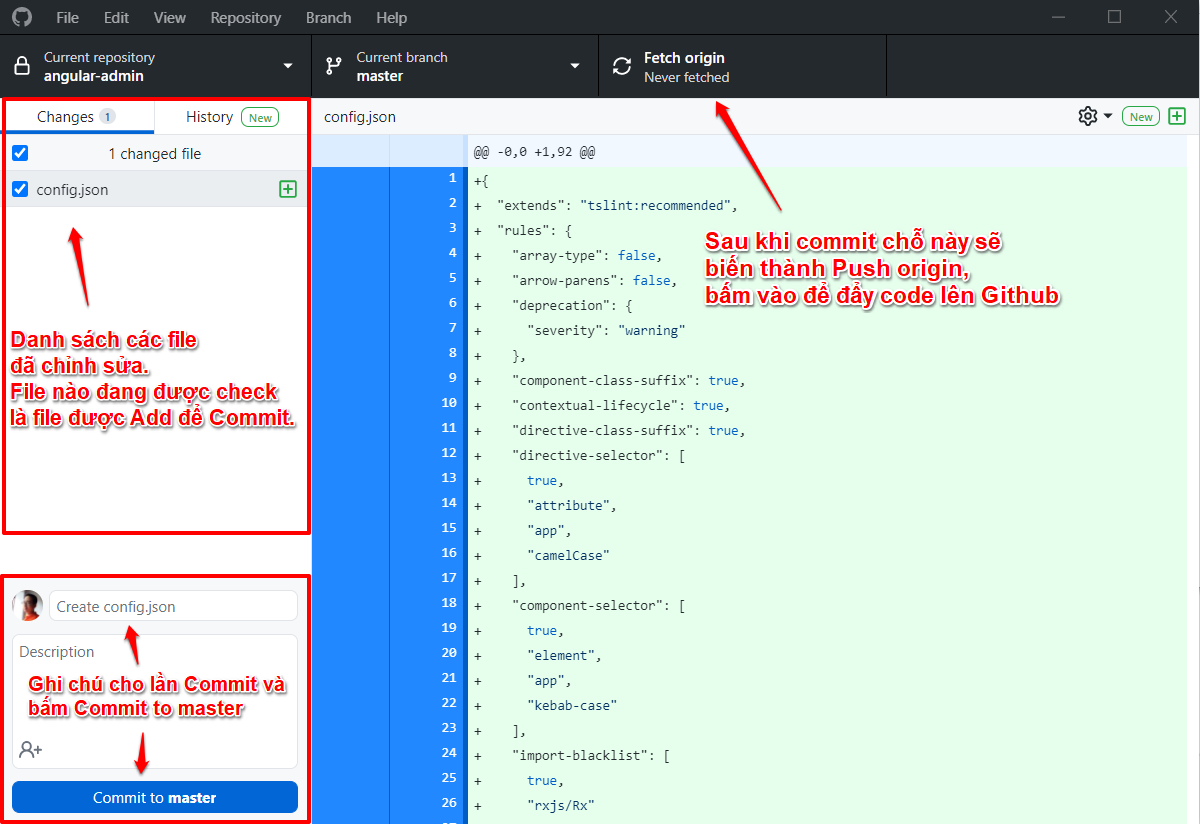Image resolution: width=1200 pixels, height=824 pixels.
Task: Switch to the History tab
Action: coord(231,117)
